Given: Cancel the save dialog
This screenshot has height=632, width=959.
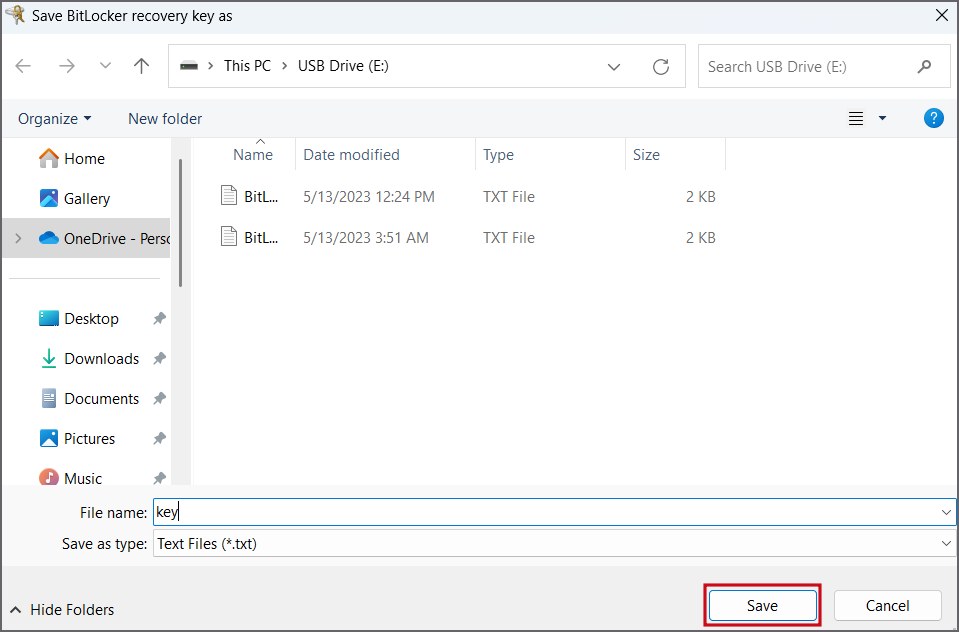Looking at the screenshot, I should 887,606.
